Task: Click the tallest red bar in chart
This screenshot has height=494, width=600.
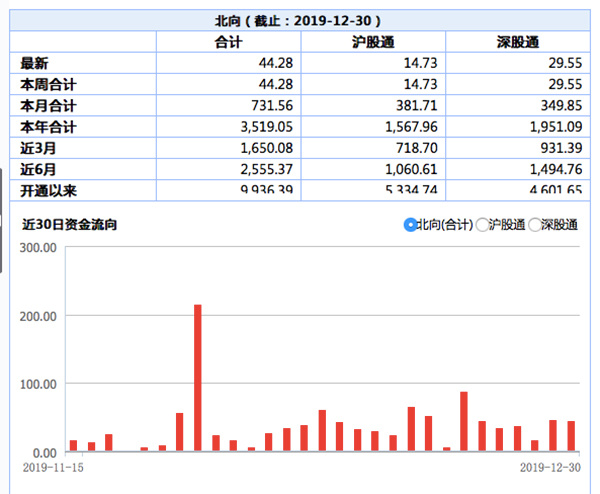Action: [x=197, y=378]
